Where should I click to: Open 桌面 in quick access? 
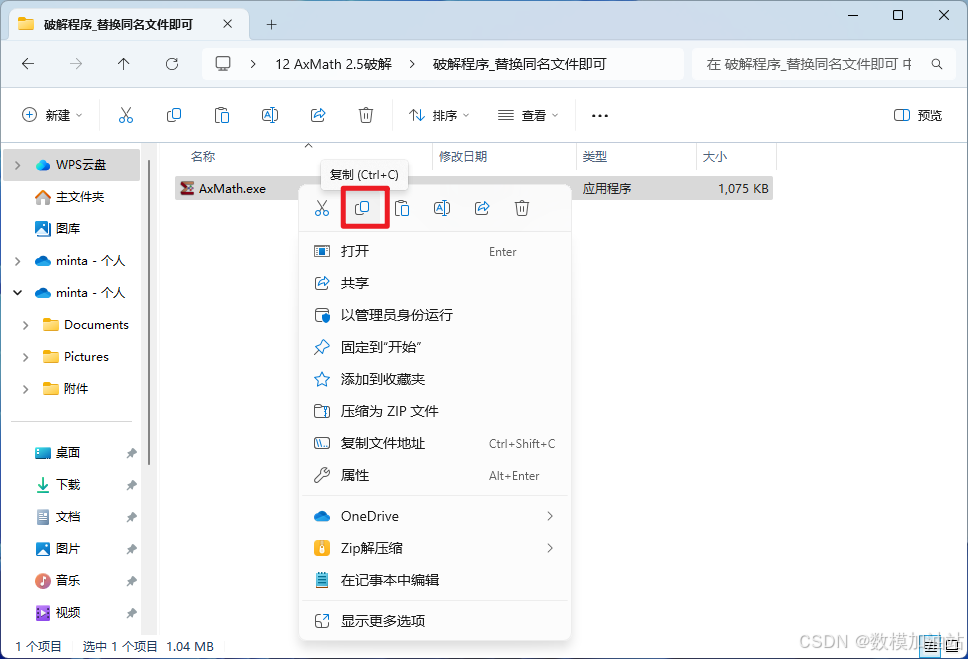[x=57, y=453]
